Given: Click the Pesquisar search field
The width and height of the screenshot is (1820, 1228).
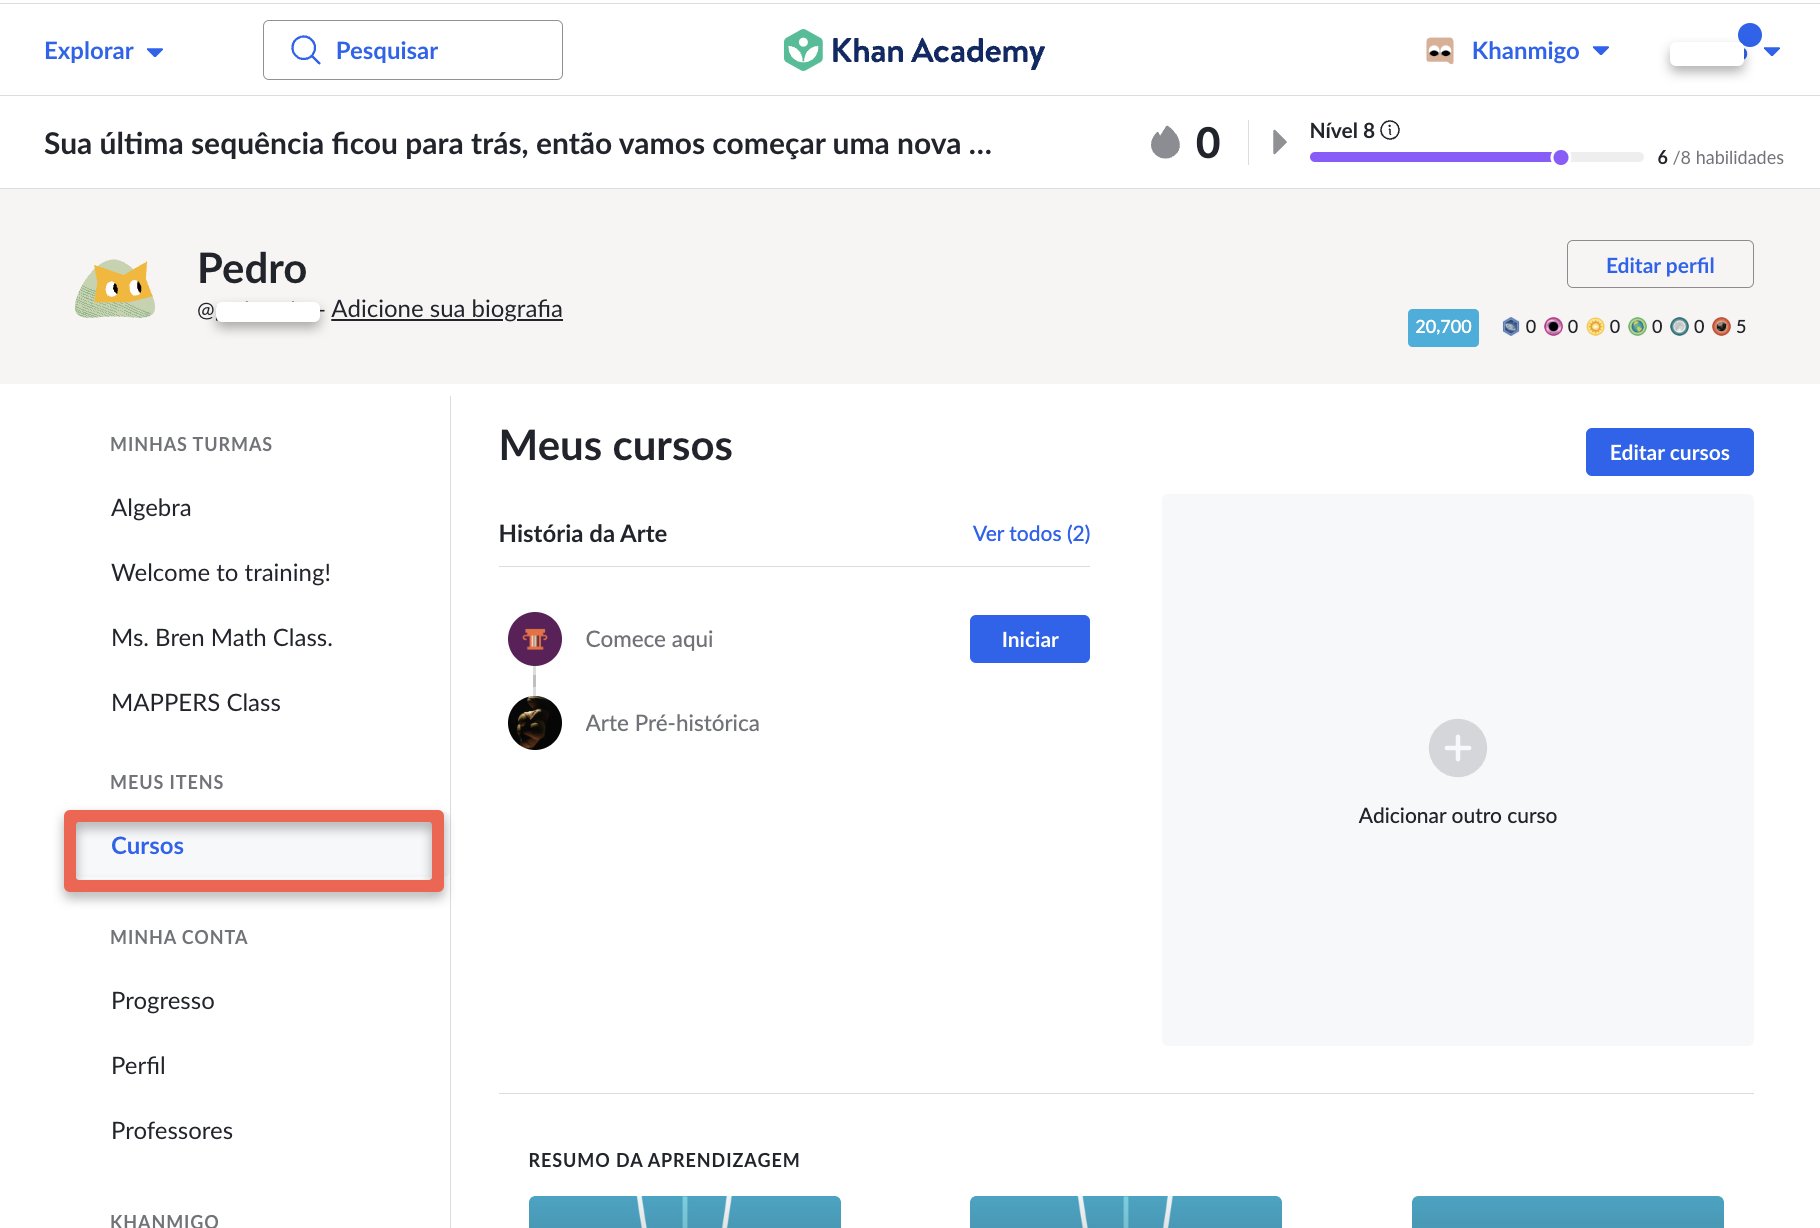Looking at the screenshot, I should 413,50.
